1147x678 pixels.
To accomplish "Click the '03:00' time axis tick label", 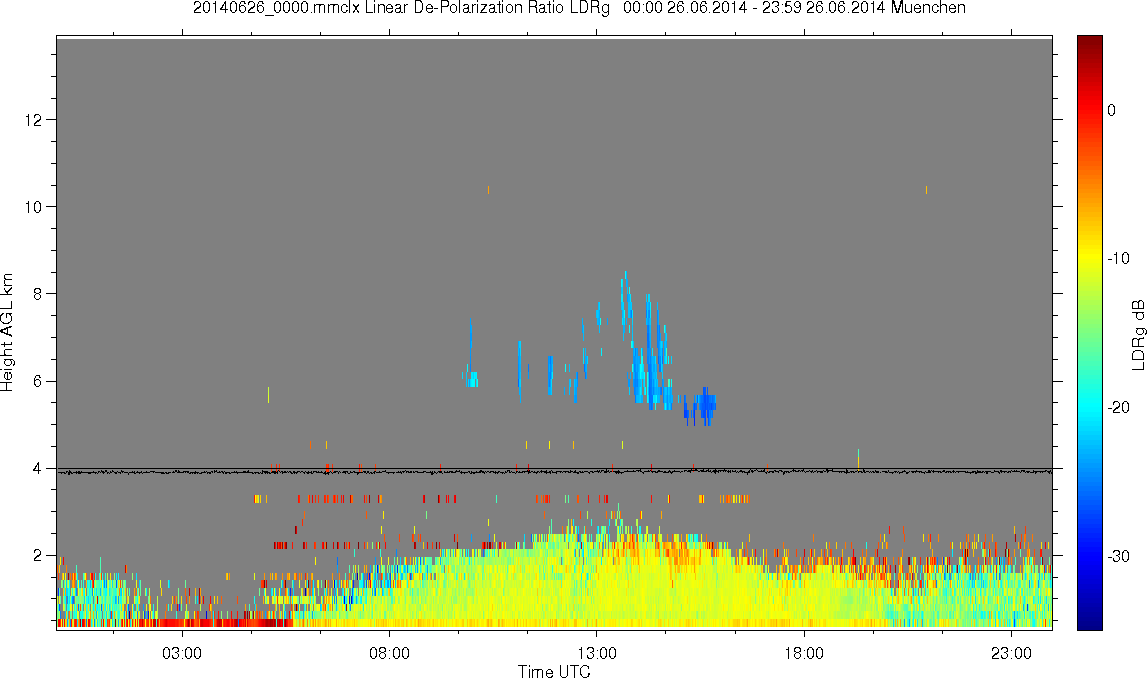I will 181,653.
